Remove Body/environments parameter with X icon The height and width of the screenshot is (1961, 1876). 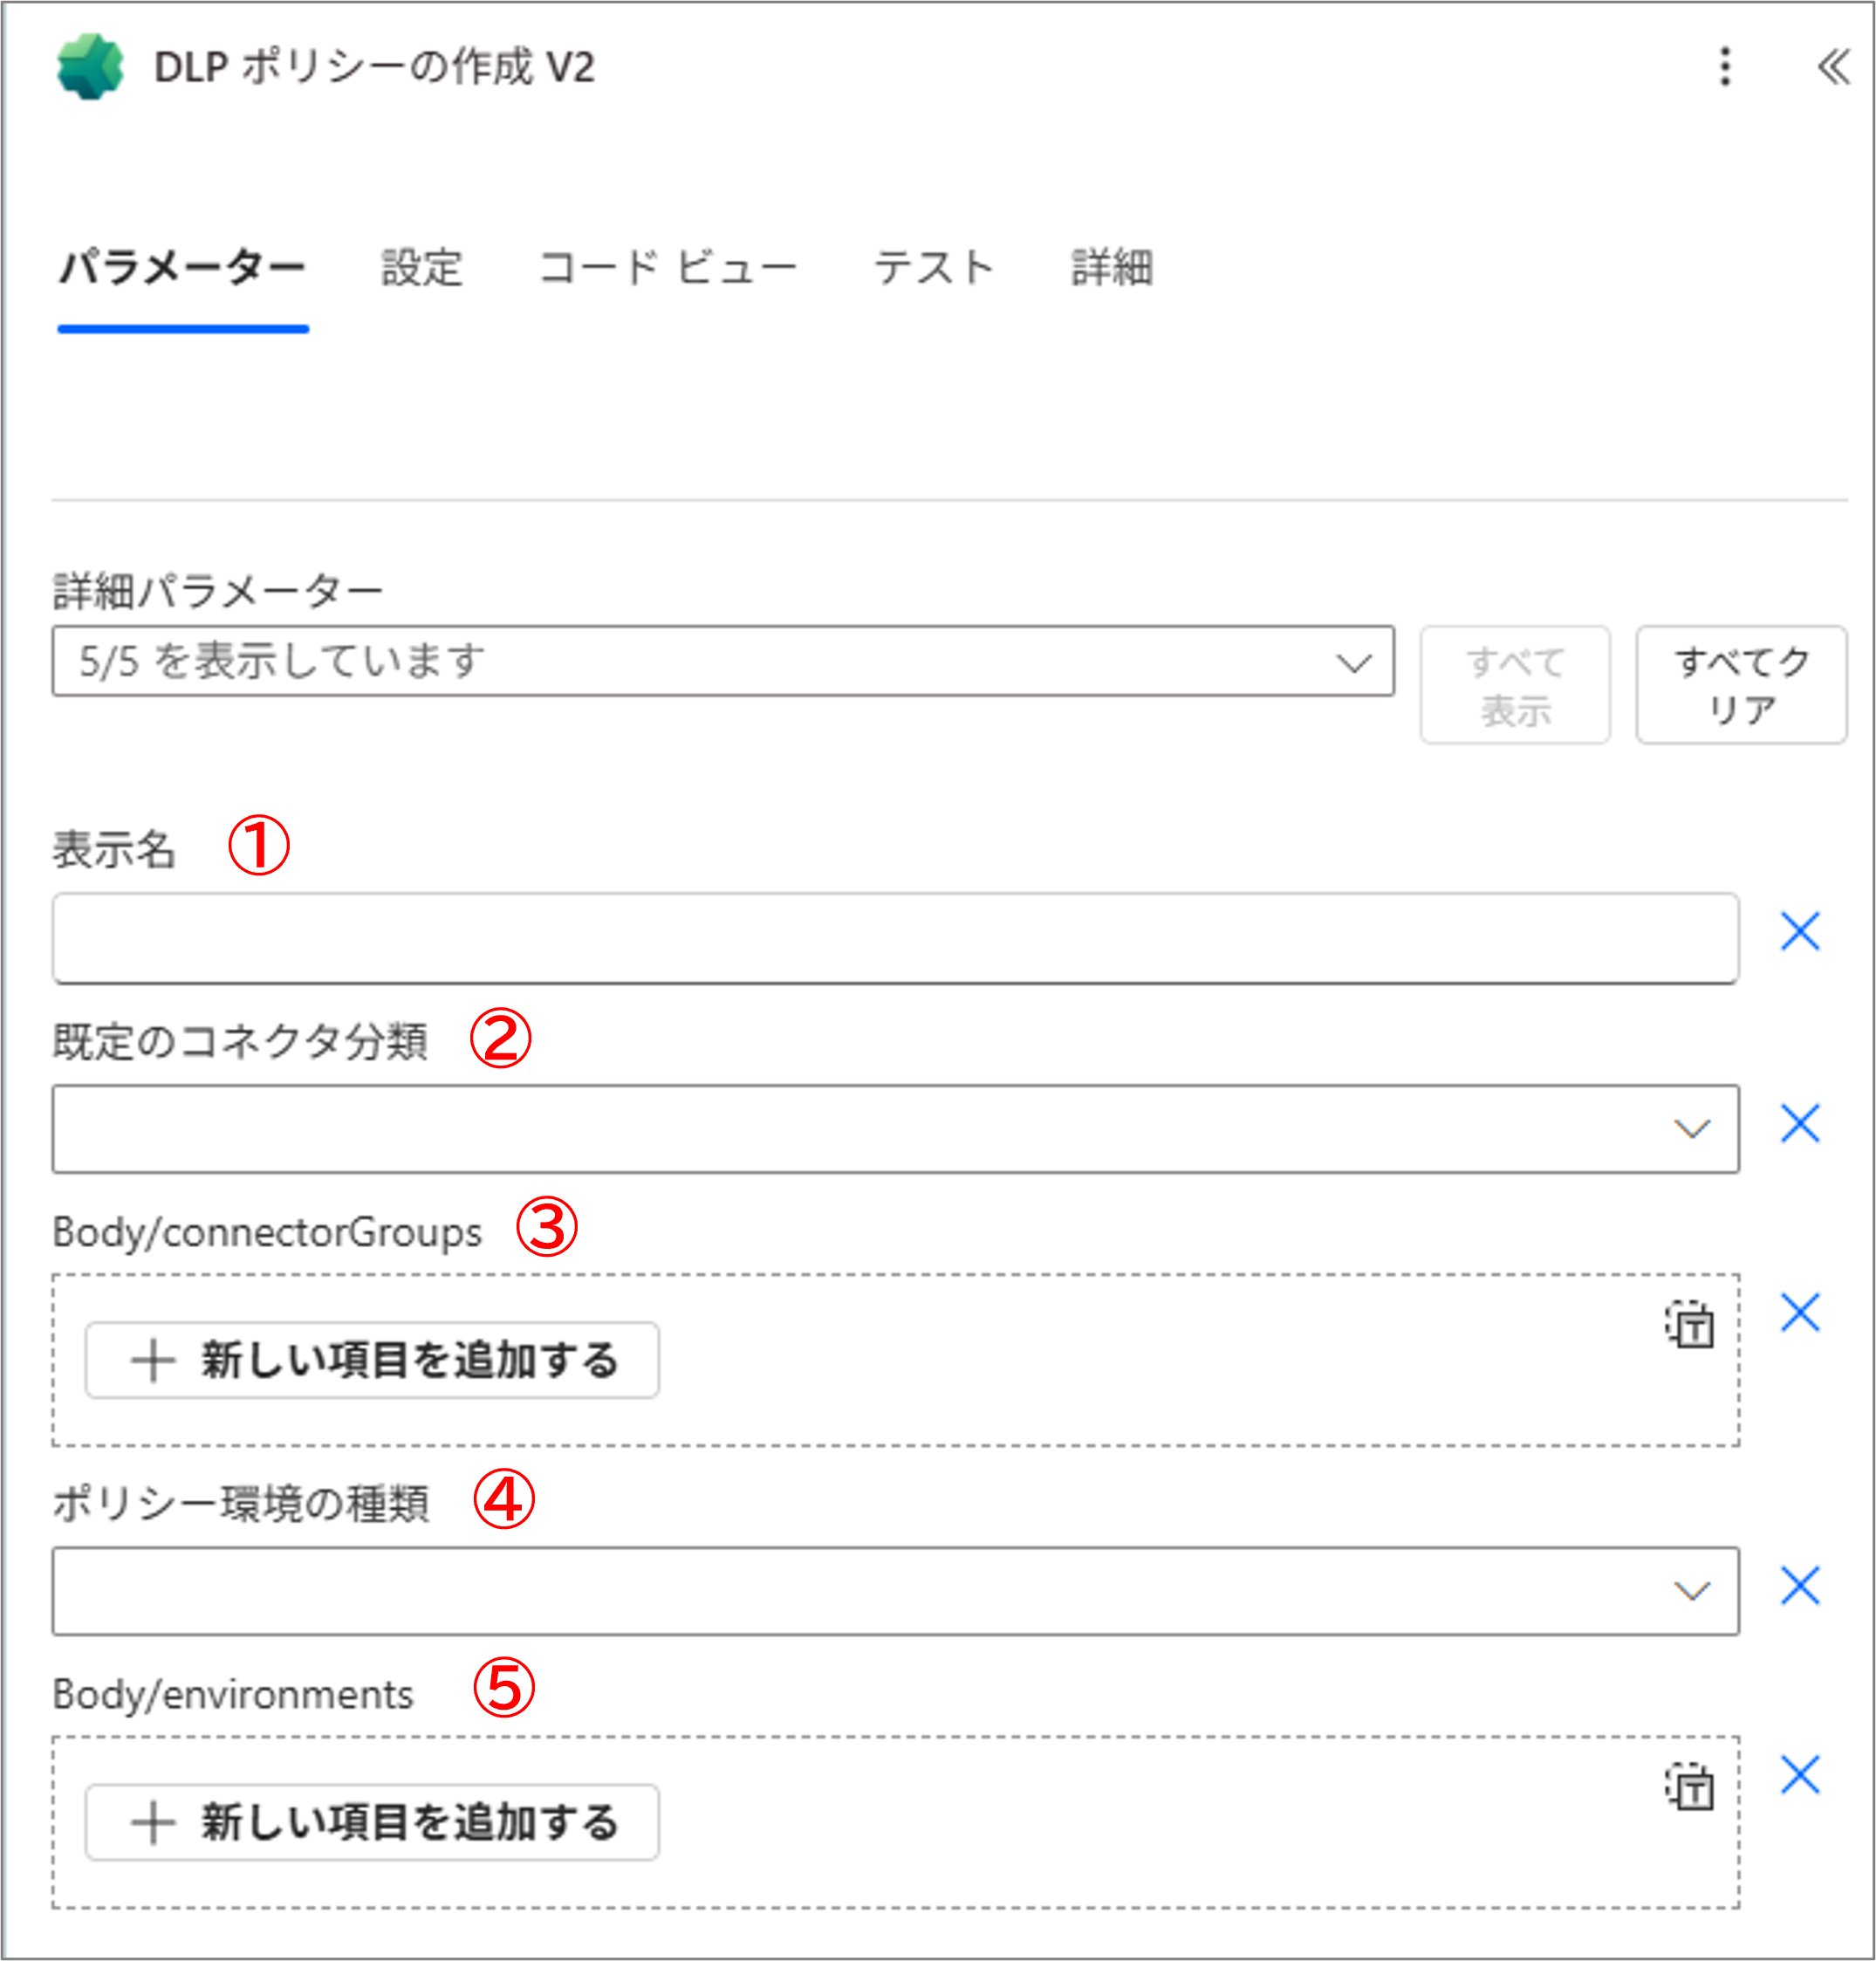[1799, 1774]
